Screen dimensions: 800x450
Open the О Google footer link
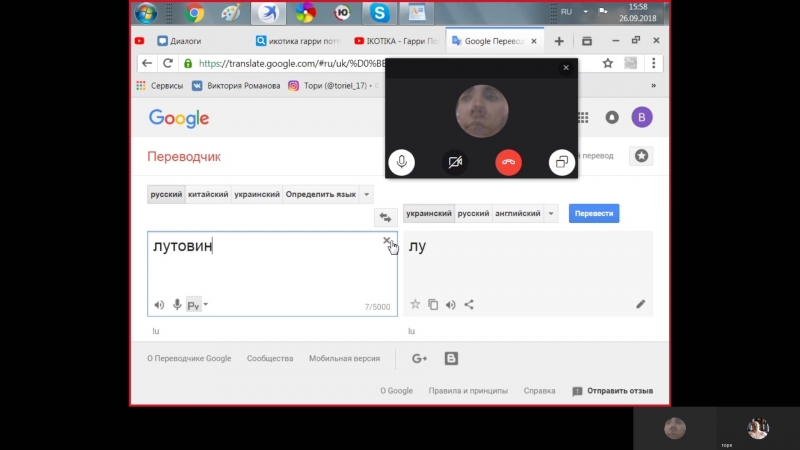[396, 391]
